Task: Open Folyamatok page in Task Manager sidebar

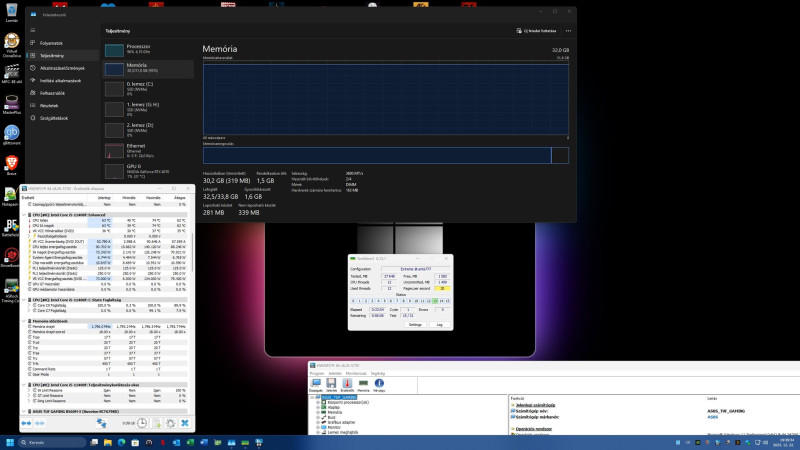Action: click(50, 43)
